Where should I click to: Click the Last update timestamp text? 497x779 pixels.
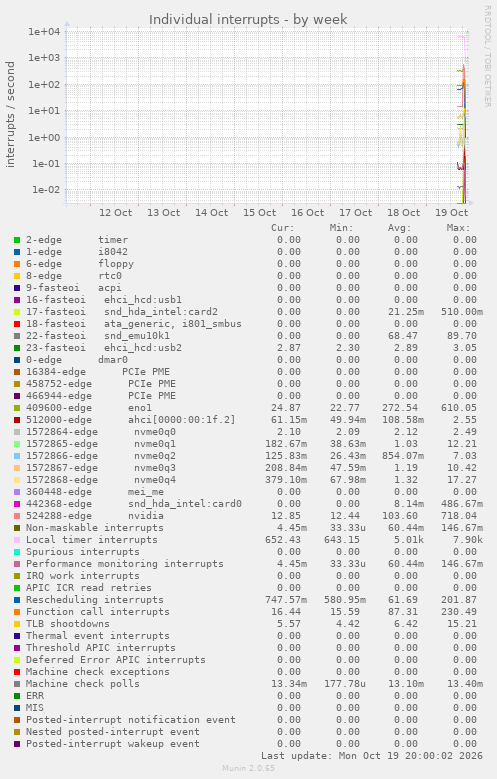[372, 756]
